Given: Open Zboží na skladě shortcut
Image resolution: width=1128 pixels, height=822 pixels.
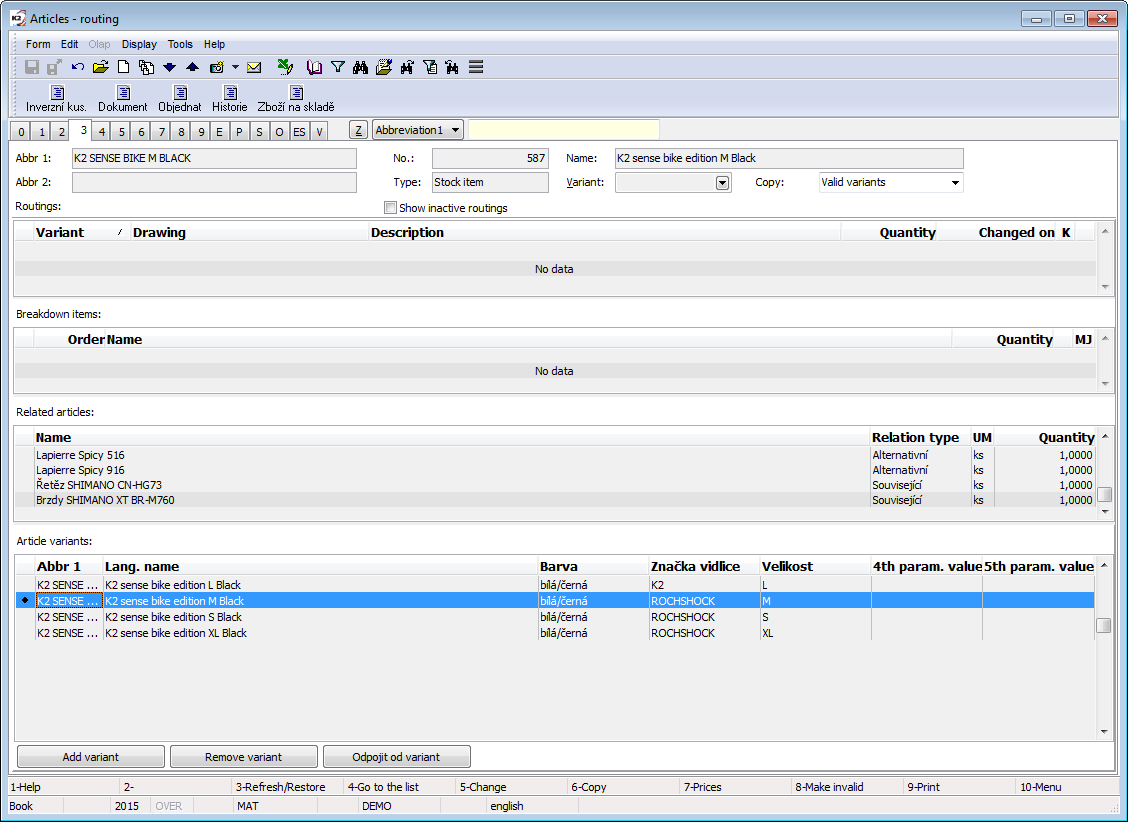Looking at the screenshot, I should tap(296, 99).
